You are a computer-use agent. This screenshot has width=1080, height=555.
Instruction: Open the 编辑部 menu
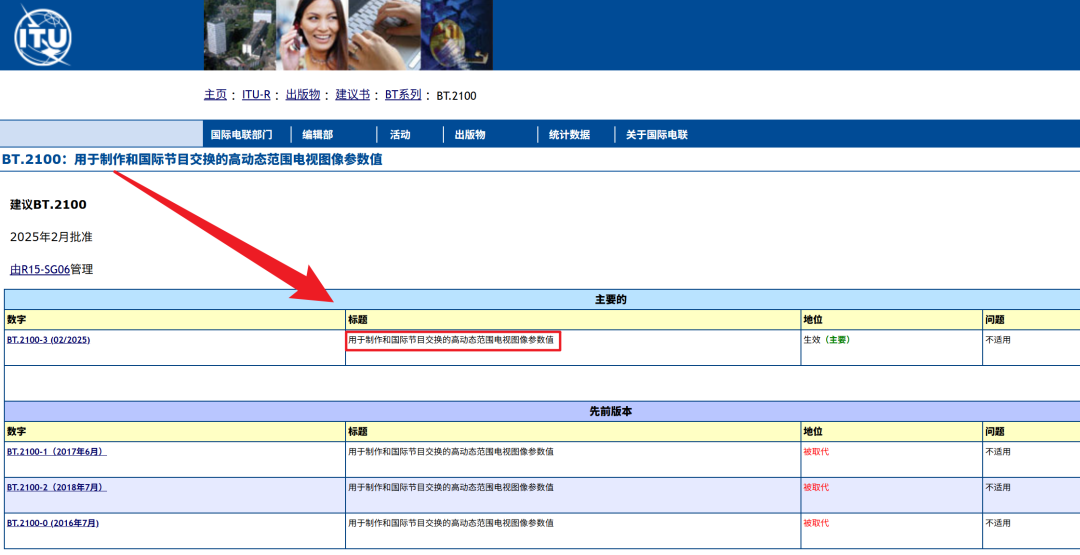(x=318, y=135)
